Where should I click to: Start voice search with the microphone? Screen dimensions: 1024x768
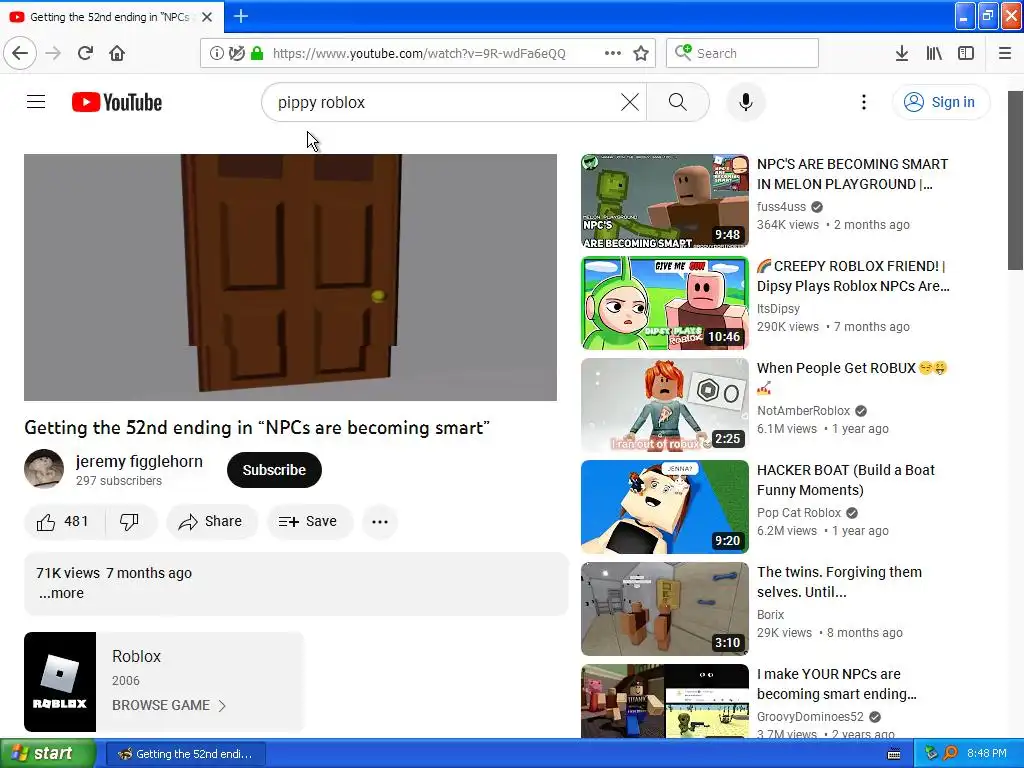pyautogui.click(x=746, y=102)
